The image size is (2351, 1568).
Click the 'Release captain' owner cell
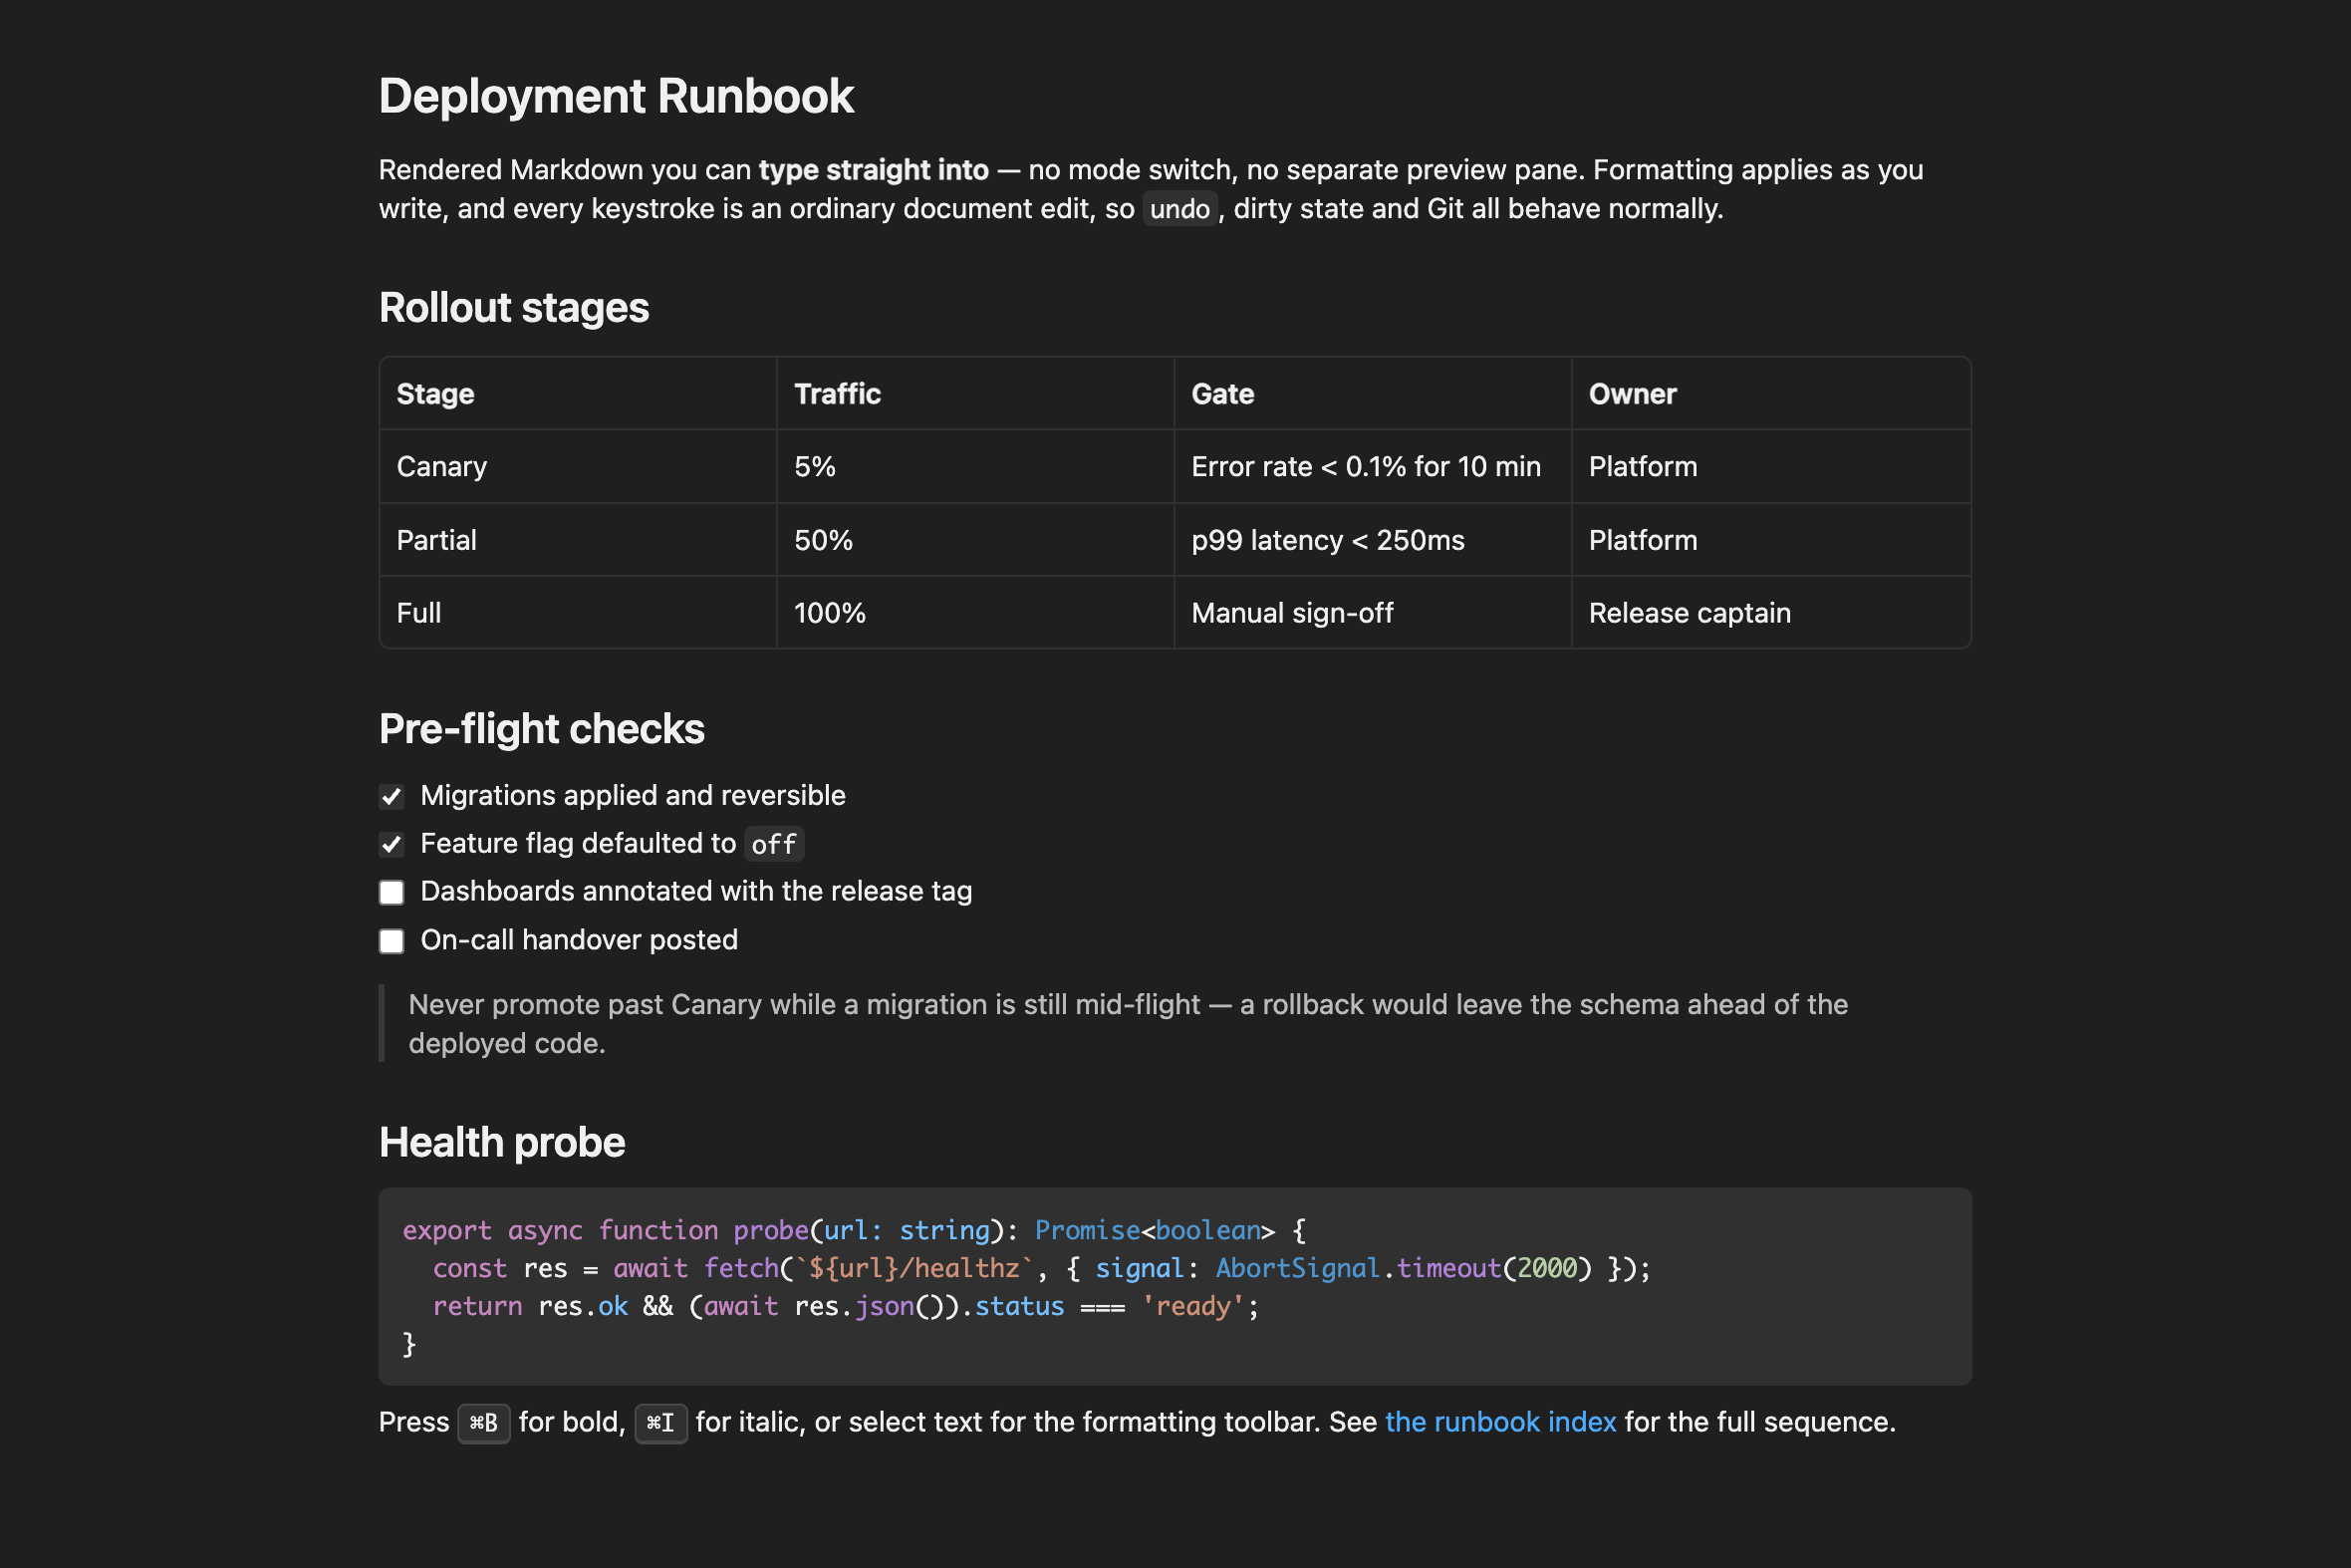[1771, 613]
